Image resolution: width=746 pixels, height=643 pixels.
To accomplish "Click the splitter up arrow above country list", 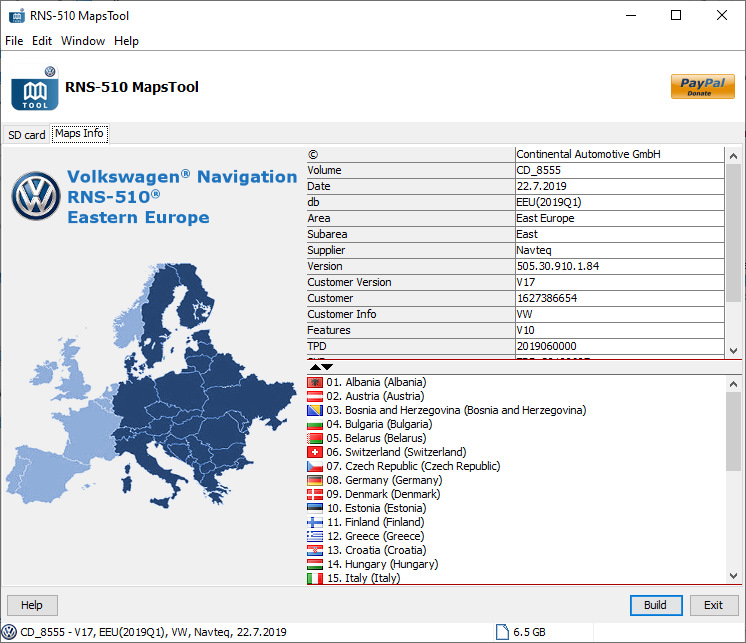I will coord(315,367).
